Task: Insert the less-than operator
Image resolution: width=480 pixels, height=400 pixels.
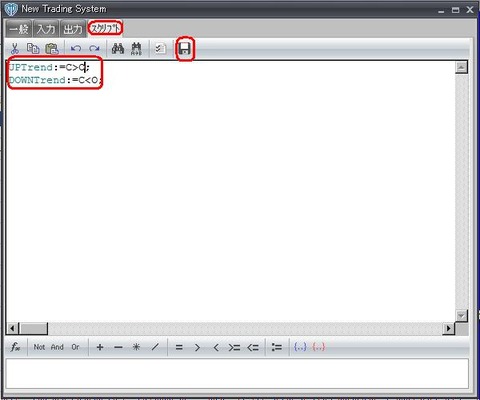Action: 216,347
